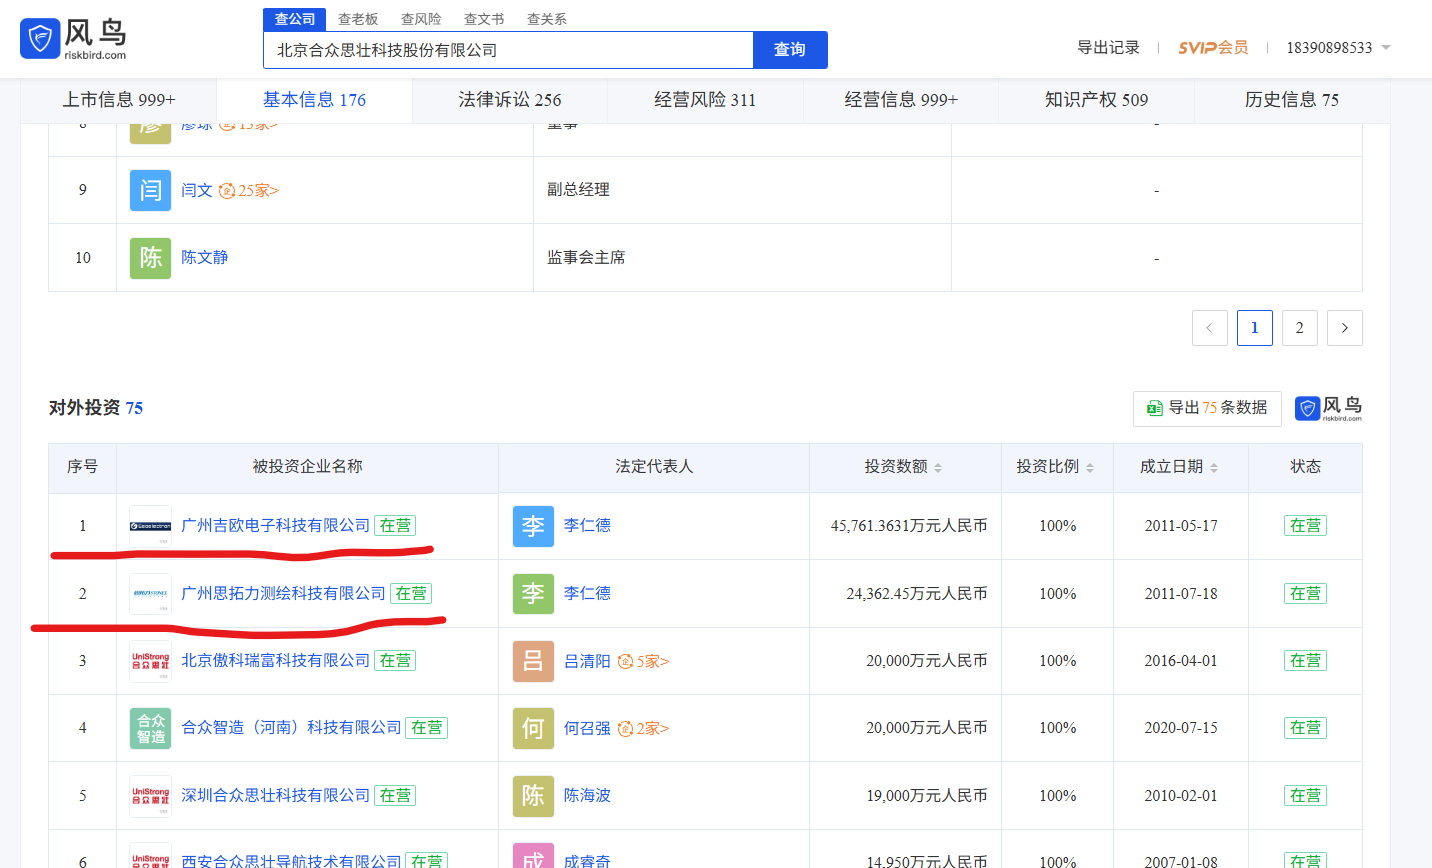Screen dimensions: 1432x868
Task: Click 副总经理 position cell
Action: [x=578, y=190]
